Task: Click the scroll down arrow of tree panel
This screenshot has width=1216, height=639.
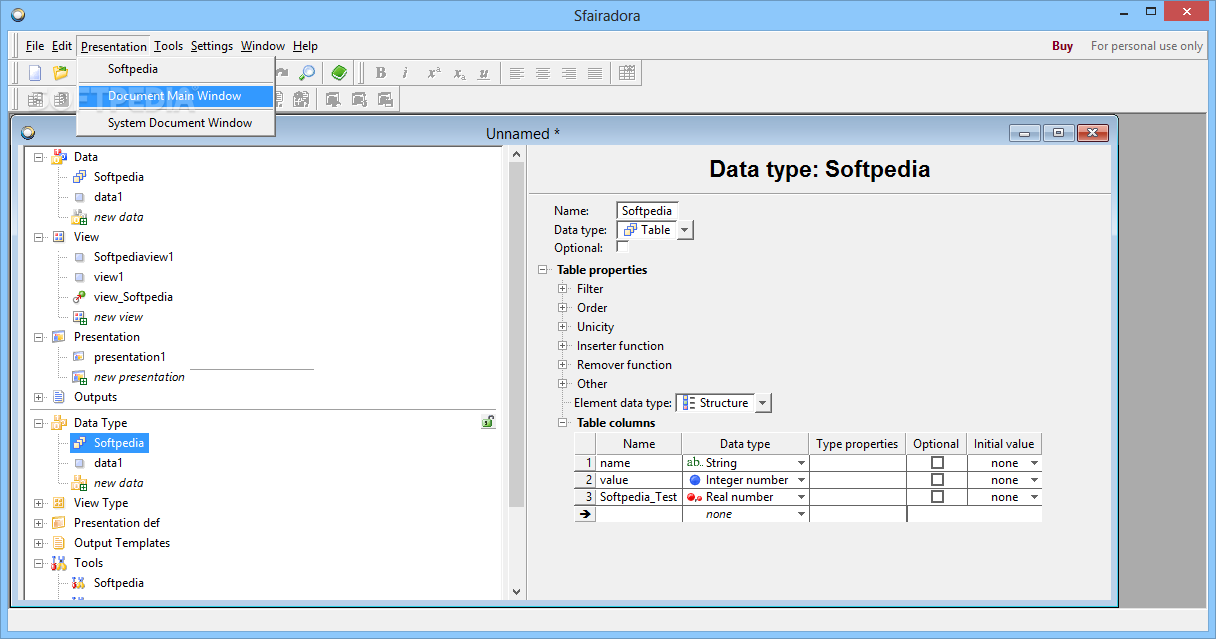Action: point(516,591)
